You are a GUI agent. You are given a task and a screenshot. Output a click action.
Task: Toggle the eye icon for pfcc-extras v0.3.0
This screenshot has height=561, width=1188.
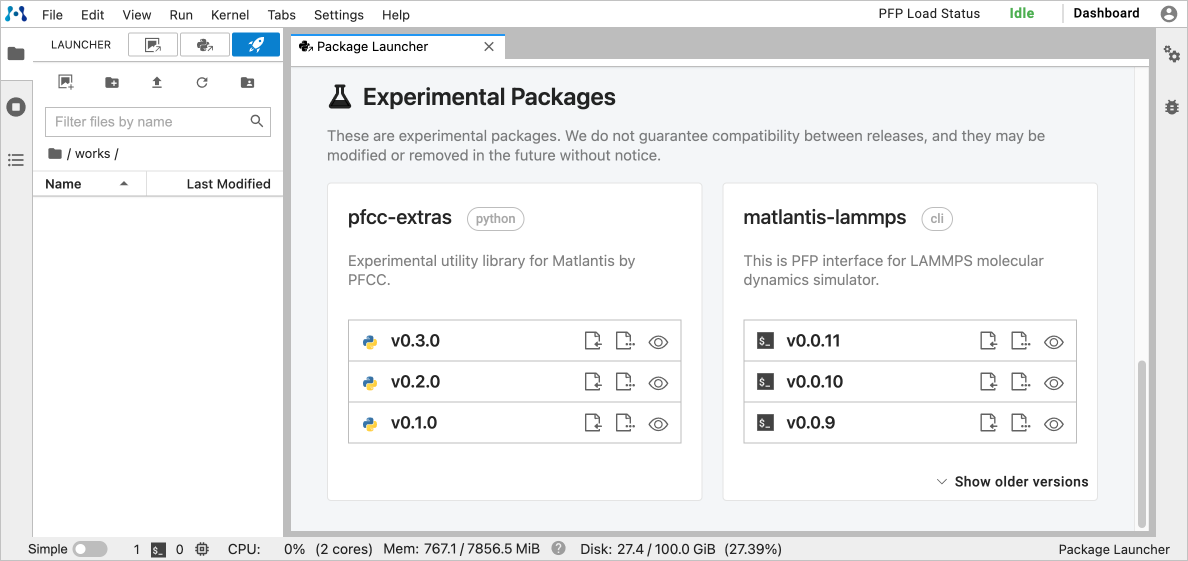click(658, 342)
